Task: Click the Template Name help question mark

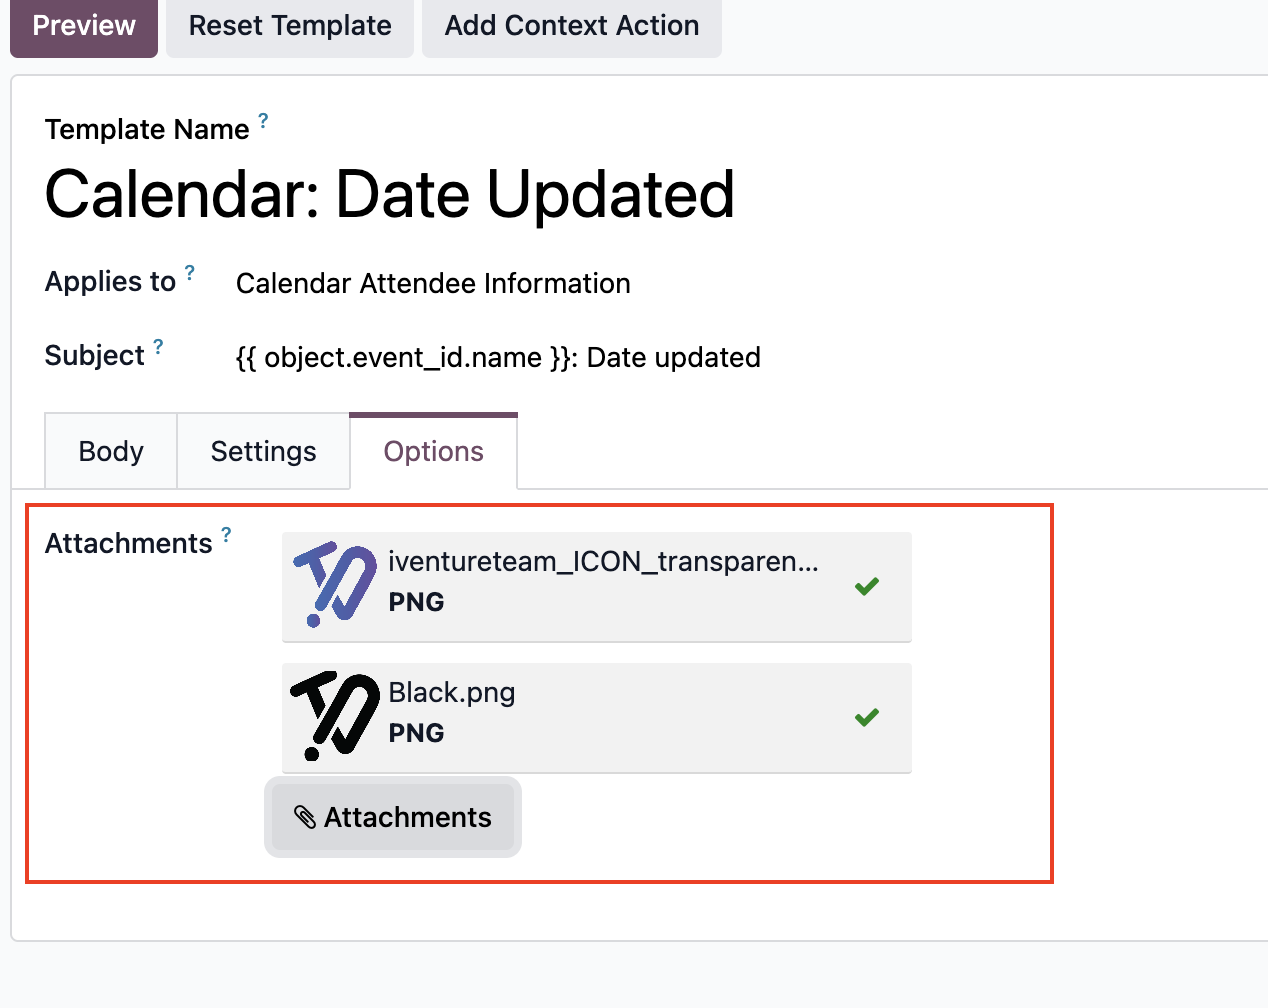Action: tap(263, 120)
